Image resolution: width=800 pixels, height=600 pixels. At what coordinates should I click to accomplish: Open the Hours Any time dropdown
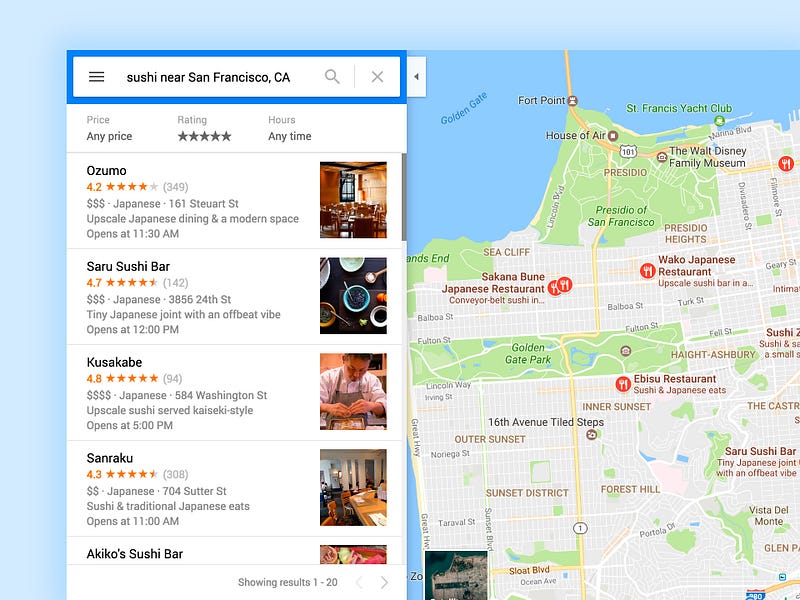[x=290, y=129]
